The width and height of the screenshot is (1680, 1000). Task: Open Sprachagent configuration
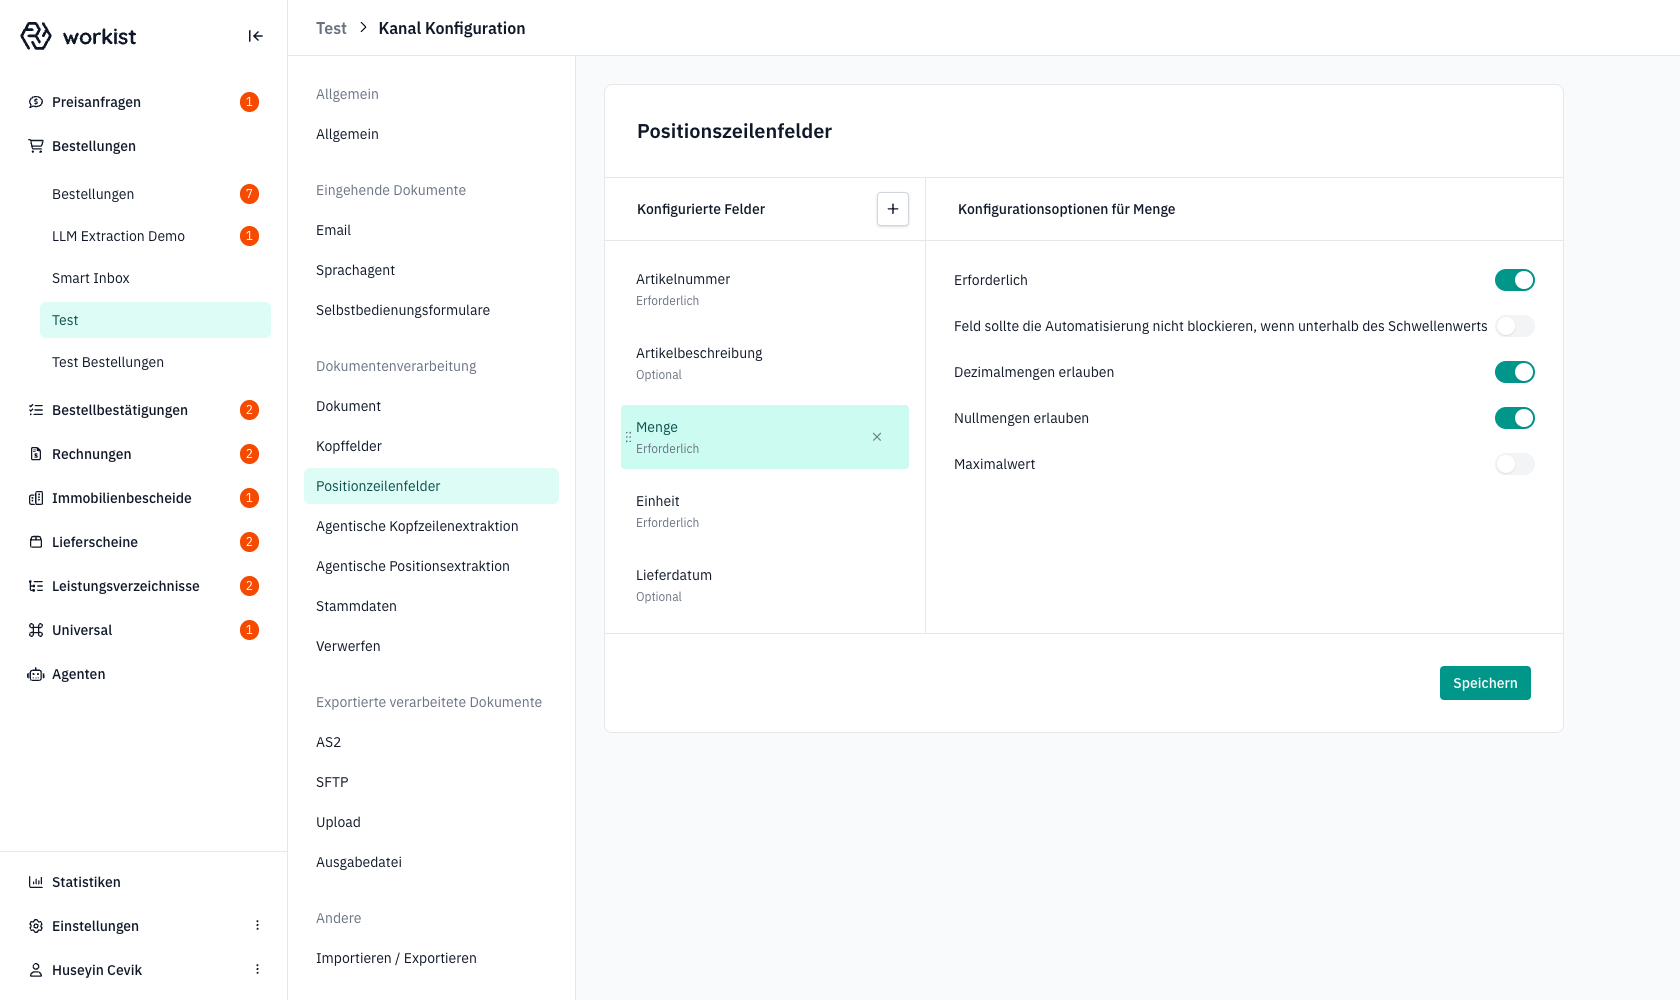[431, 270]
